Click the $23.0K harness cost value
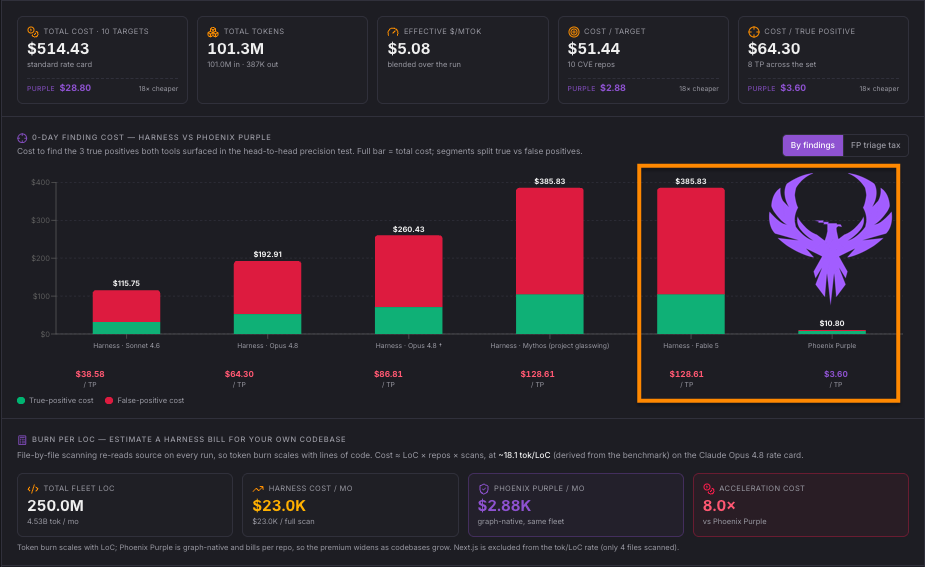Screen dimensions: 925x567 click(x=279, y=506)
